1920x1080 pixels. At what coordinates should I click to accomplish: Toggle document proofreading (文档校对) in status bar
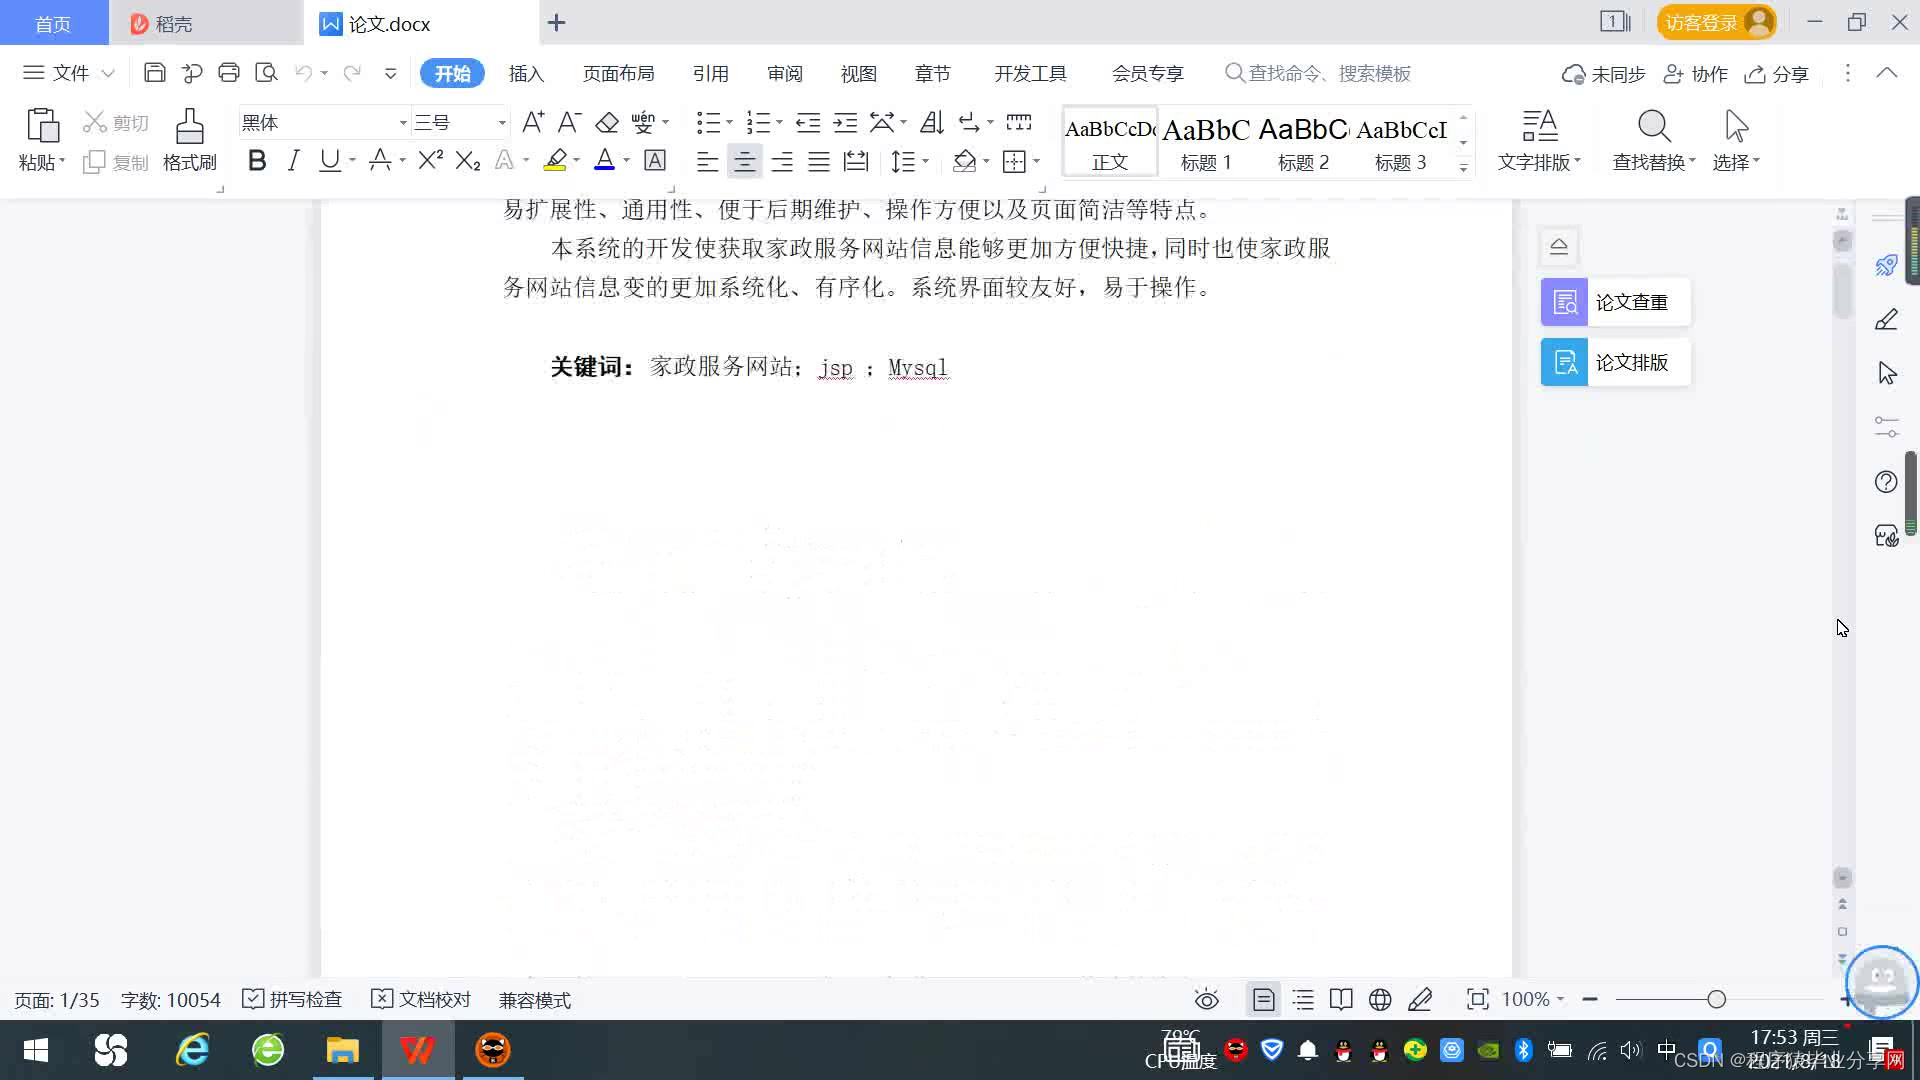(421, 1000)
